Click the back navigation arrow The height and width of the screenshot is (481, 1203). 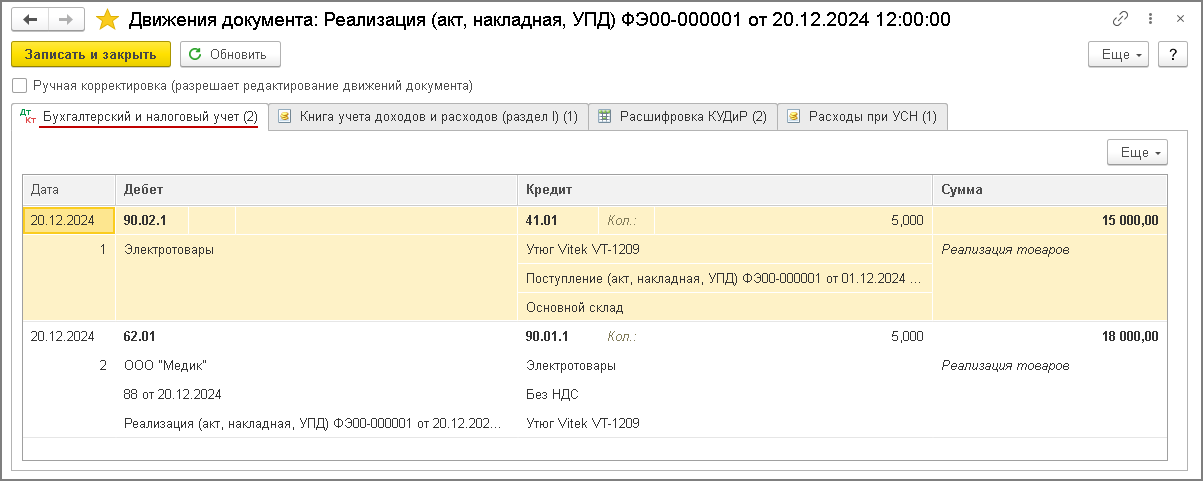(30, 20)
